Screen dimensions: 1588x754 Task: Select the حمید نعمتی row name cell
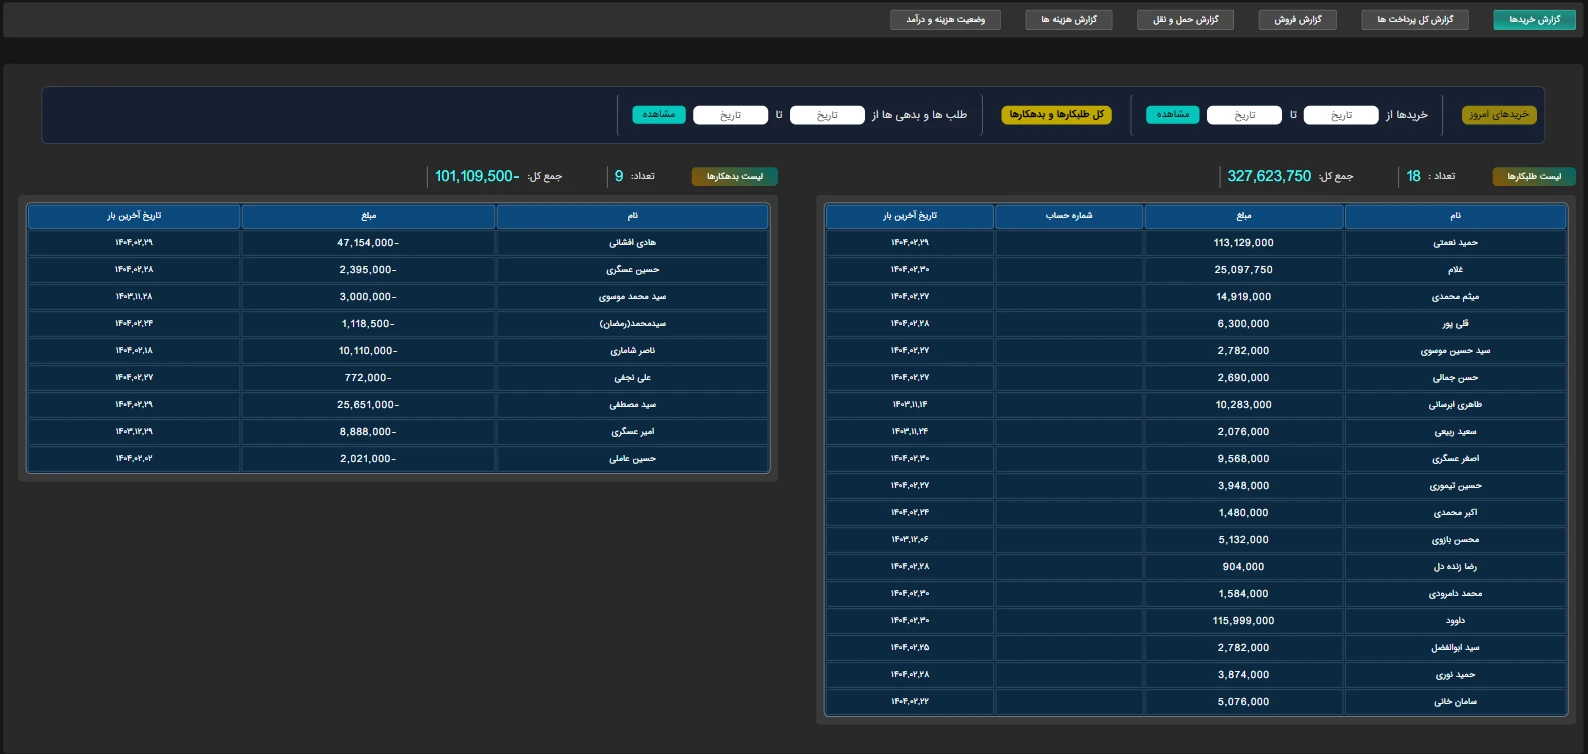pyautogui.click(x=1455, y=243)
